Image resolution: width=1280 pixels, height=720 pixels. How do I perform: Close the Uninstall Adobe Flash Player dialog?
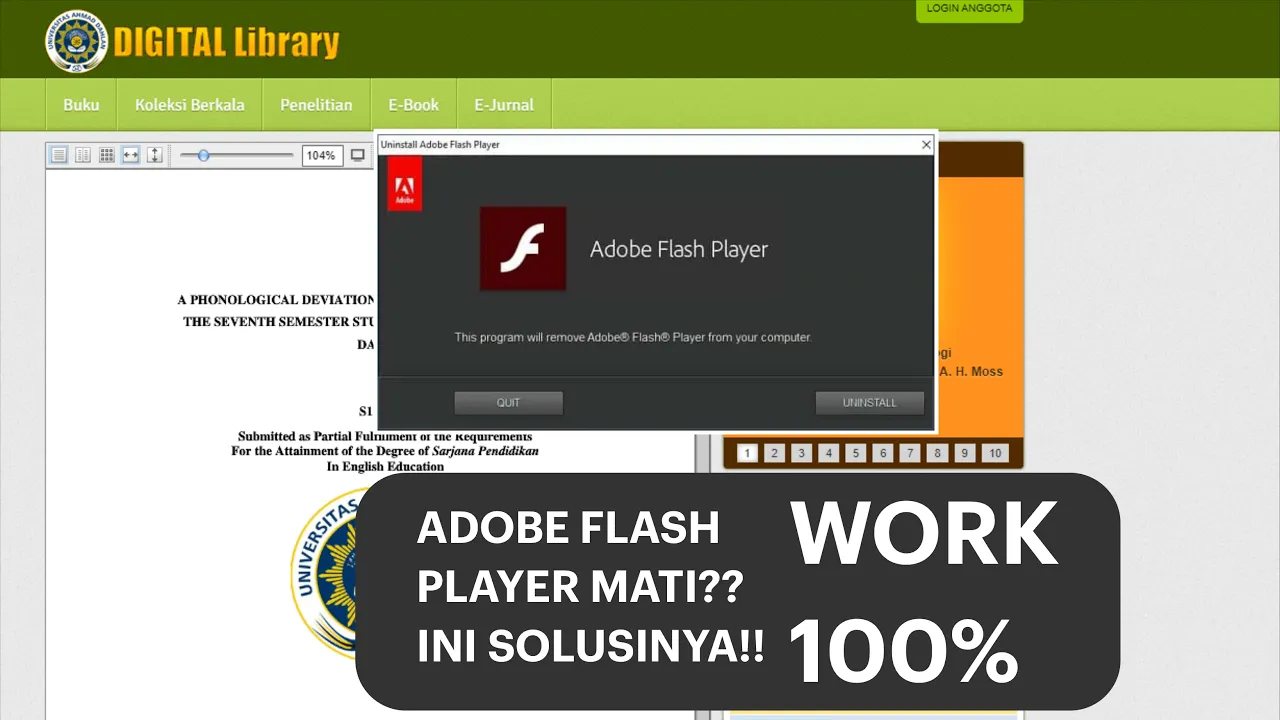coord(926,145)
